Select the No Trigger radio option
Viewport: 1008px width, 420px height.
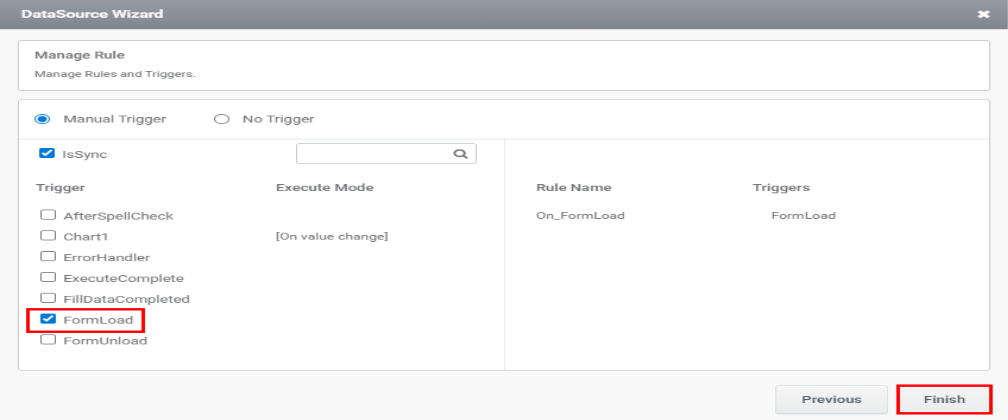point(222,119)
